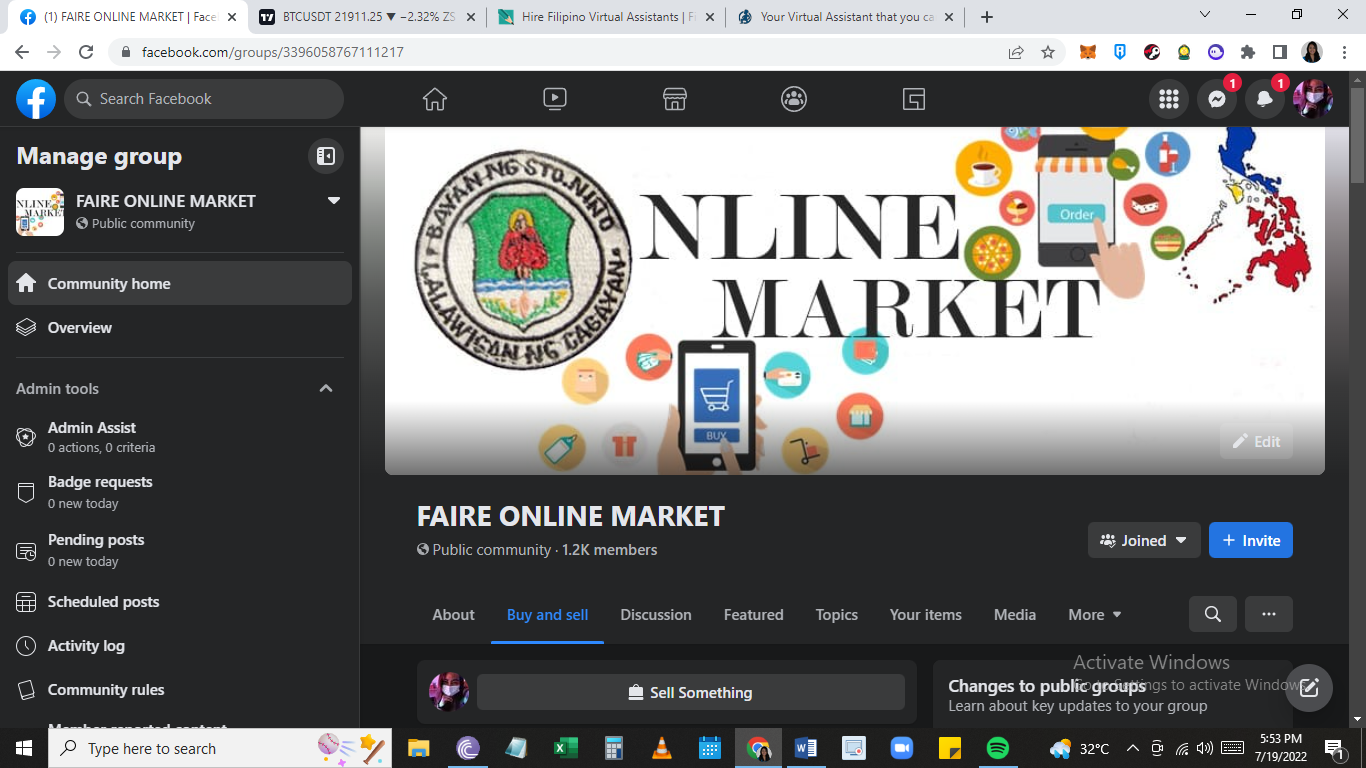The width and height of the screenshot is (1366, 768).
Task: Click the Facebook logo icon
Action: 36,99
